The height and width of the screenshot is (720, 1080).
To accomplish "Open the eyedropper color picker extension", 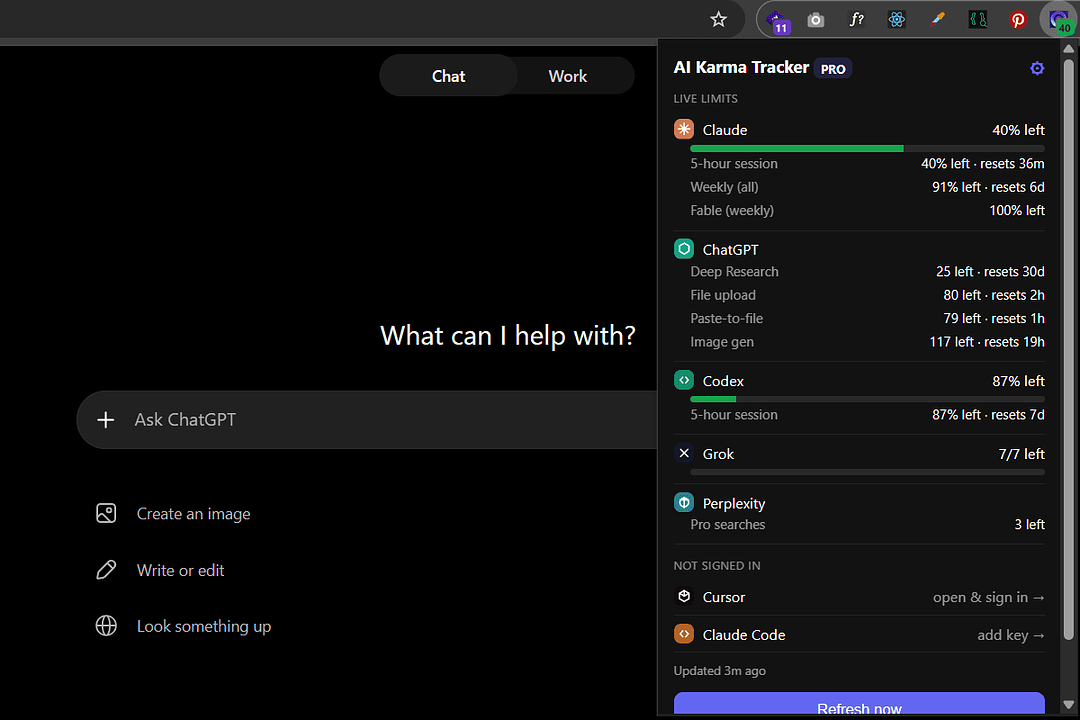I will pyautogui.click(x=937, y=19).
